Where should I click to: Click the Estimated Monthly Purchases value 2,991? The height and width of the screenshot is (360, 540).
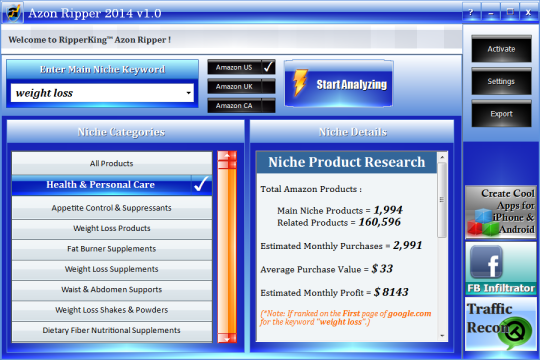tap(407, 245)
